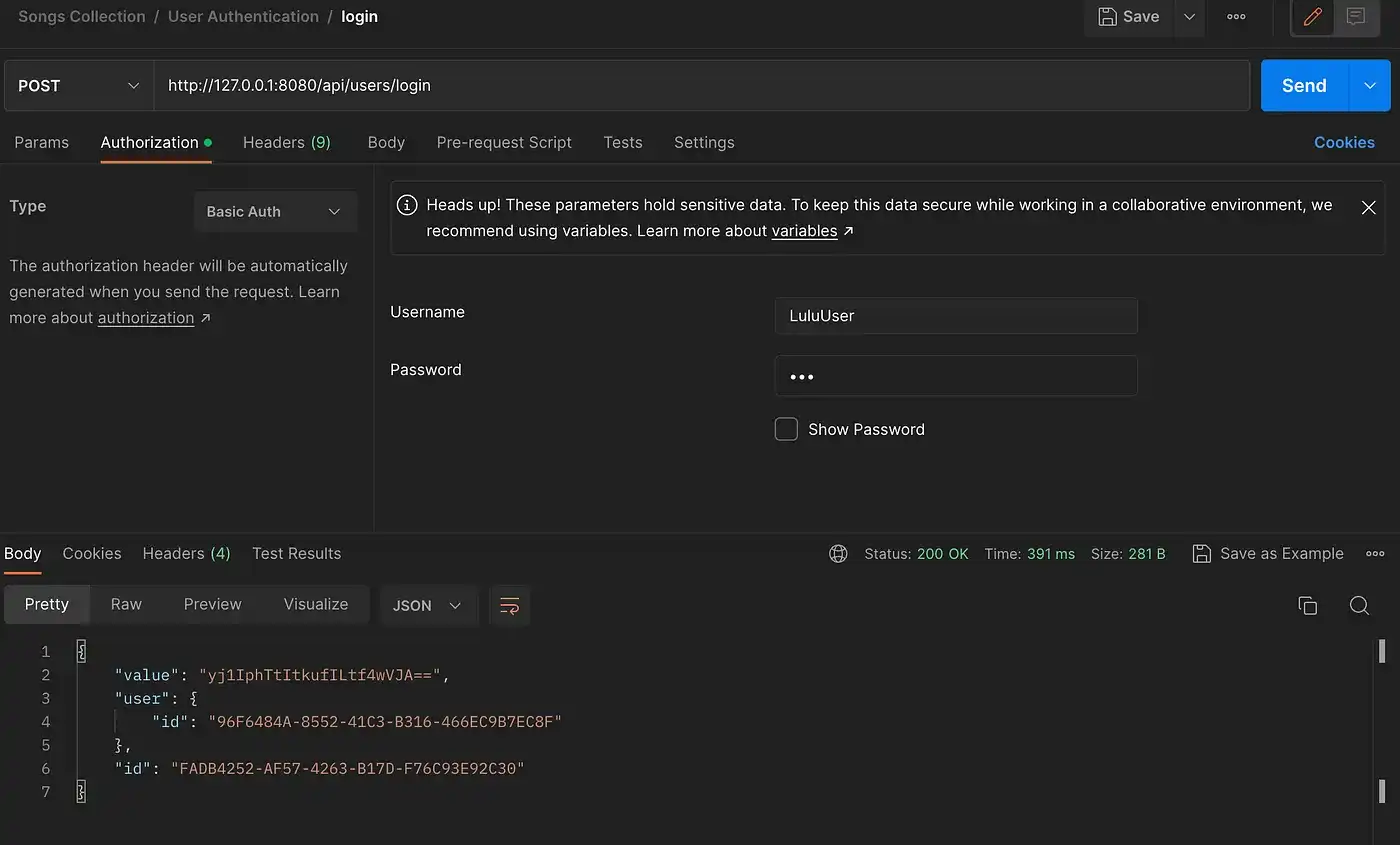Copy the response body with the copy icon
This screenshot has width=1400, height=845.
click(x=1307, y=605)
